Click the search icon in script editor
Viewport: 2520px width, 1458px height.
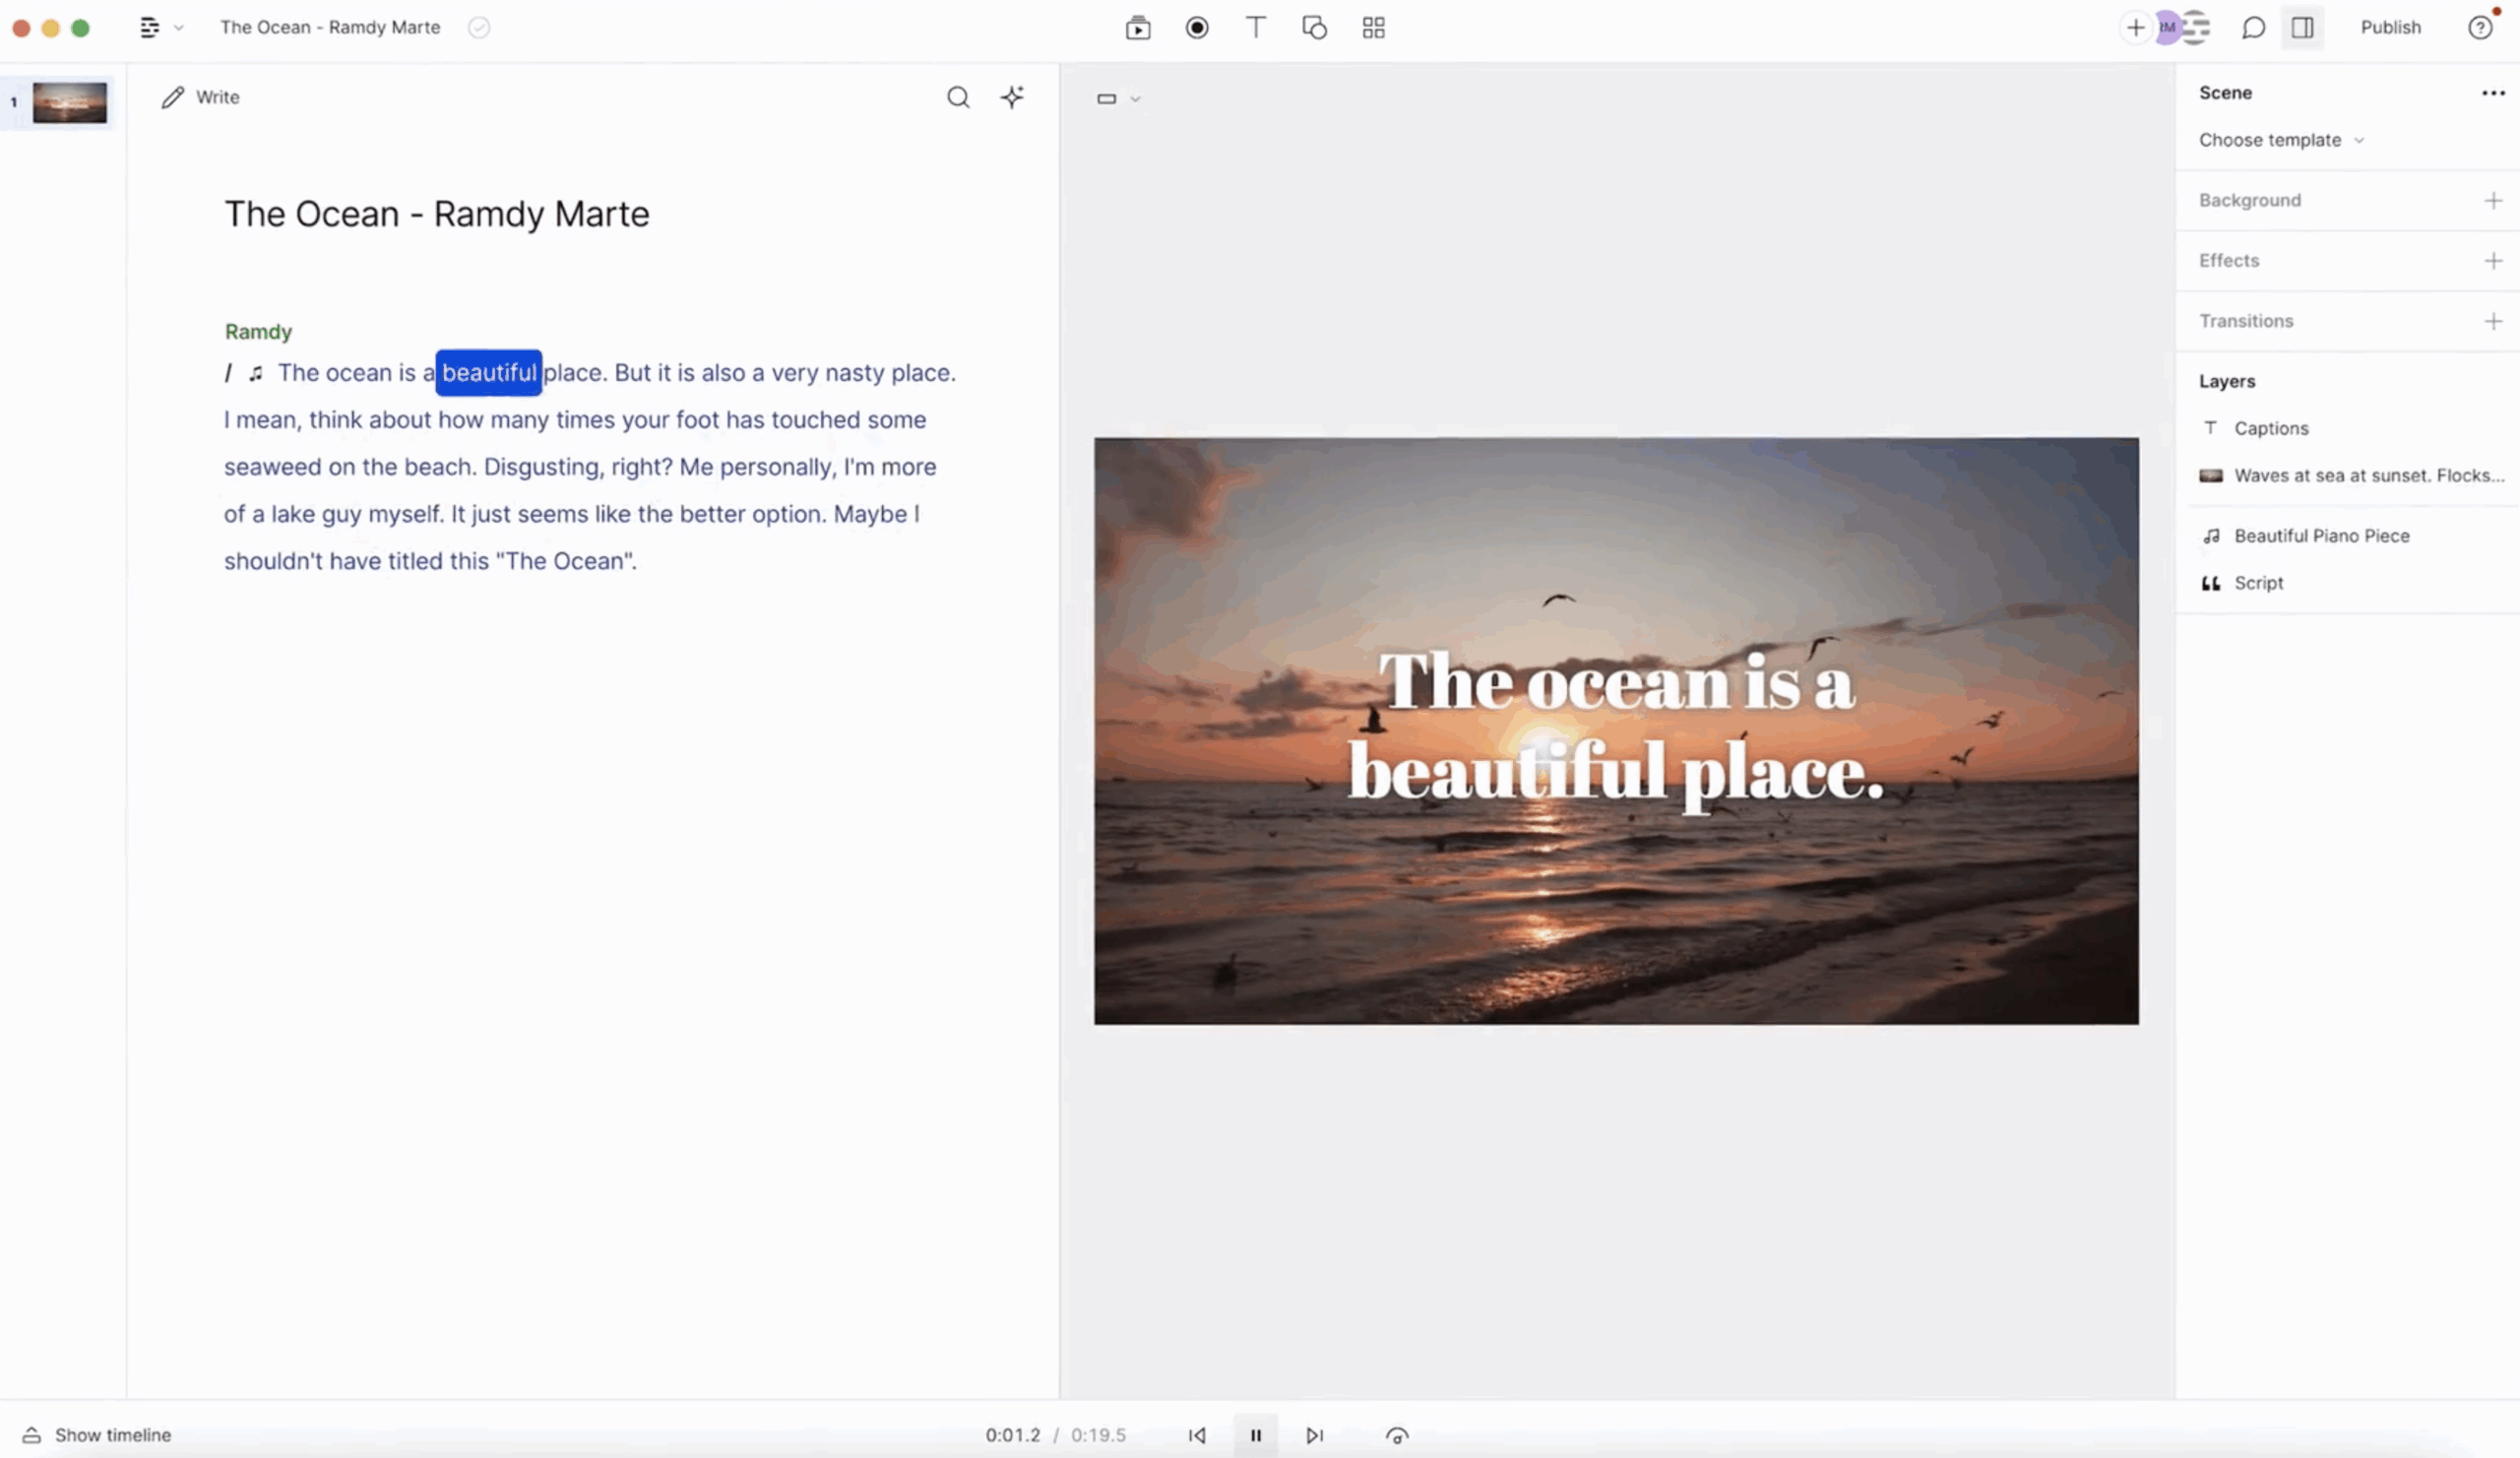pyautogui.click(x=957, y=97)
